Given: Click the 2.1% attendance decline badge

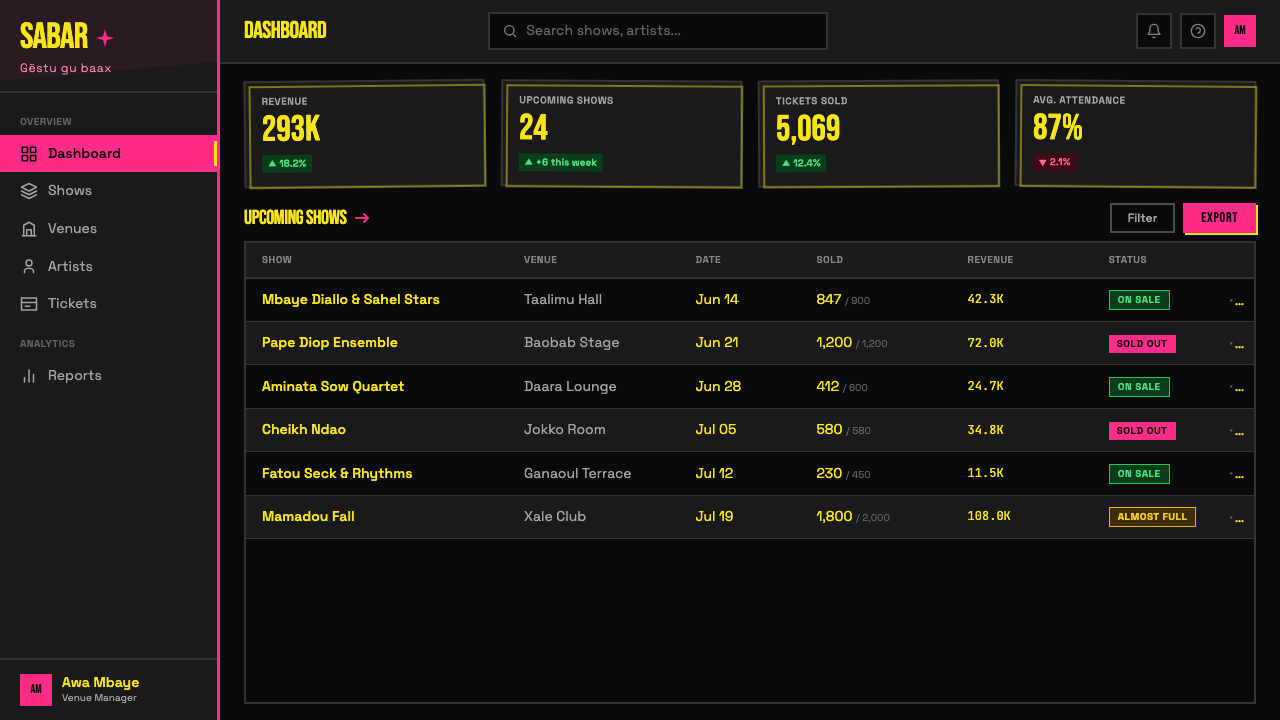Looking at the screenshot, I should click(x=1054, y=162).
